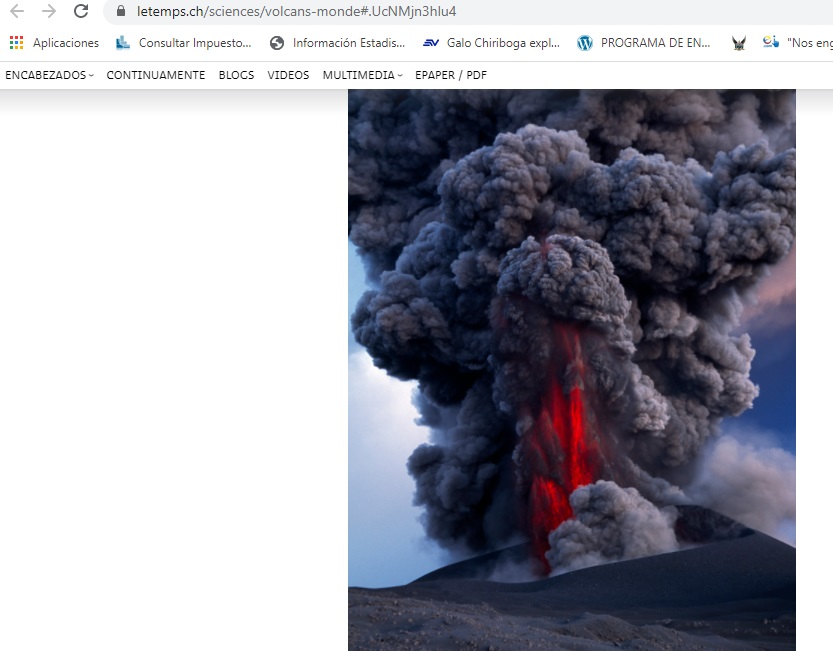
Task: Click the padlock site security icon
Action: (121, 12)
